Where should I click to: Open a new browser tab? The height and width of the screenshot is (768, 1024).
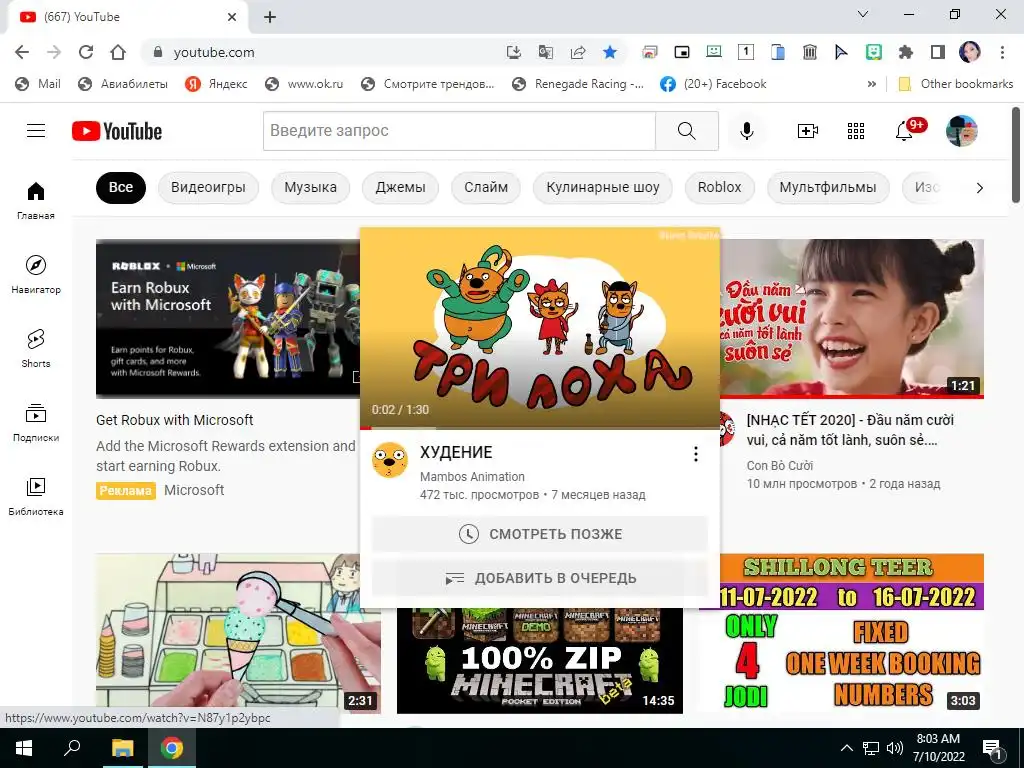click(x=270, y=17)
